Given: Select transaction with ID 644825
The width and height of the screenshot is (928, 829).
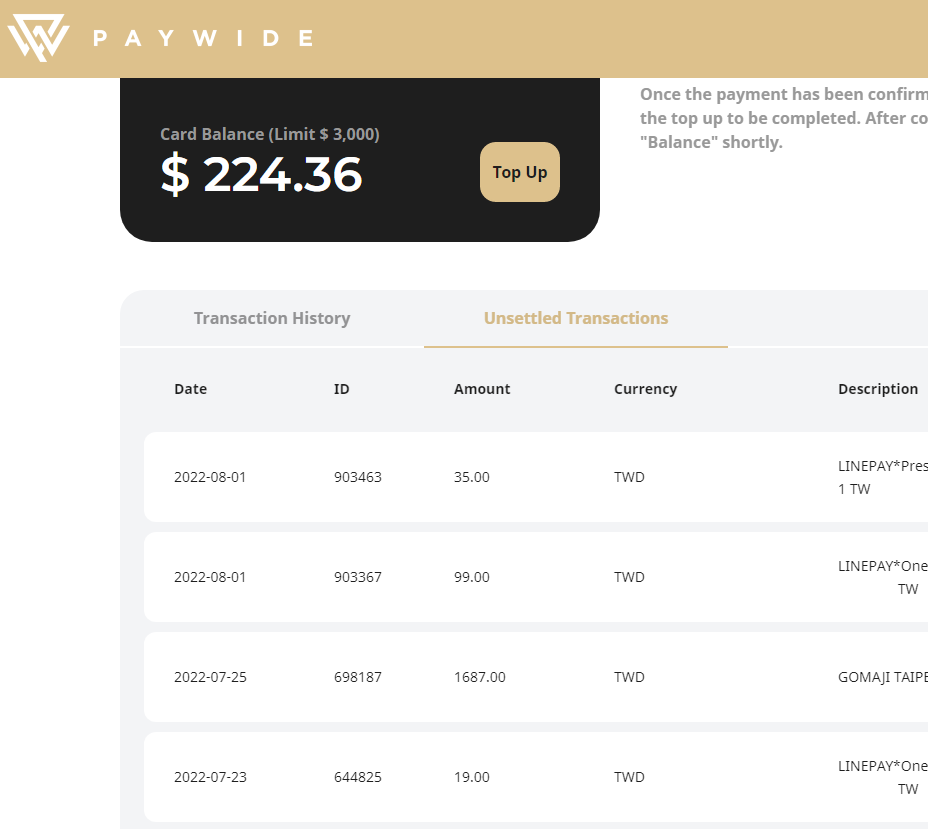Looking at the screenshot, I should click(x=536, y=777).
